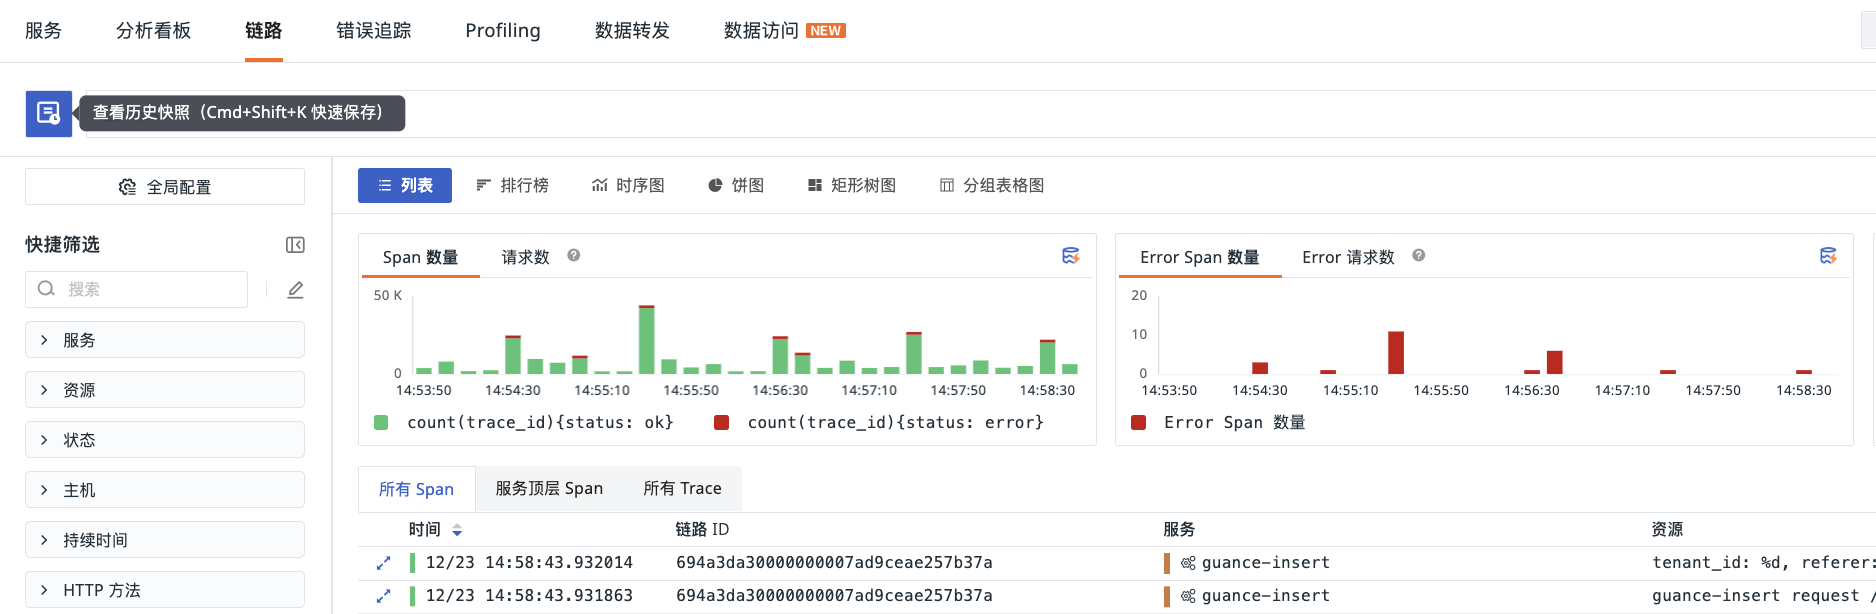Click resource text starting 'tenant_id: %d'
The height and width of the screenshot is (614, 1876).
tap(1763, 563)
